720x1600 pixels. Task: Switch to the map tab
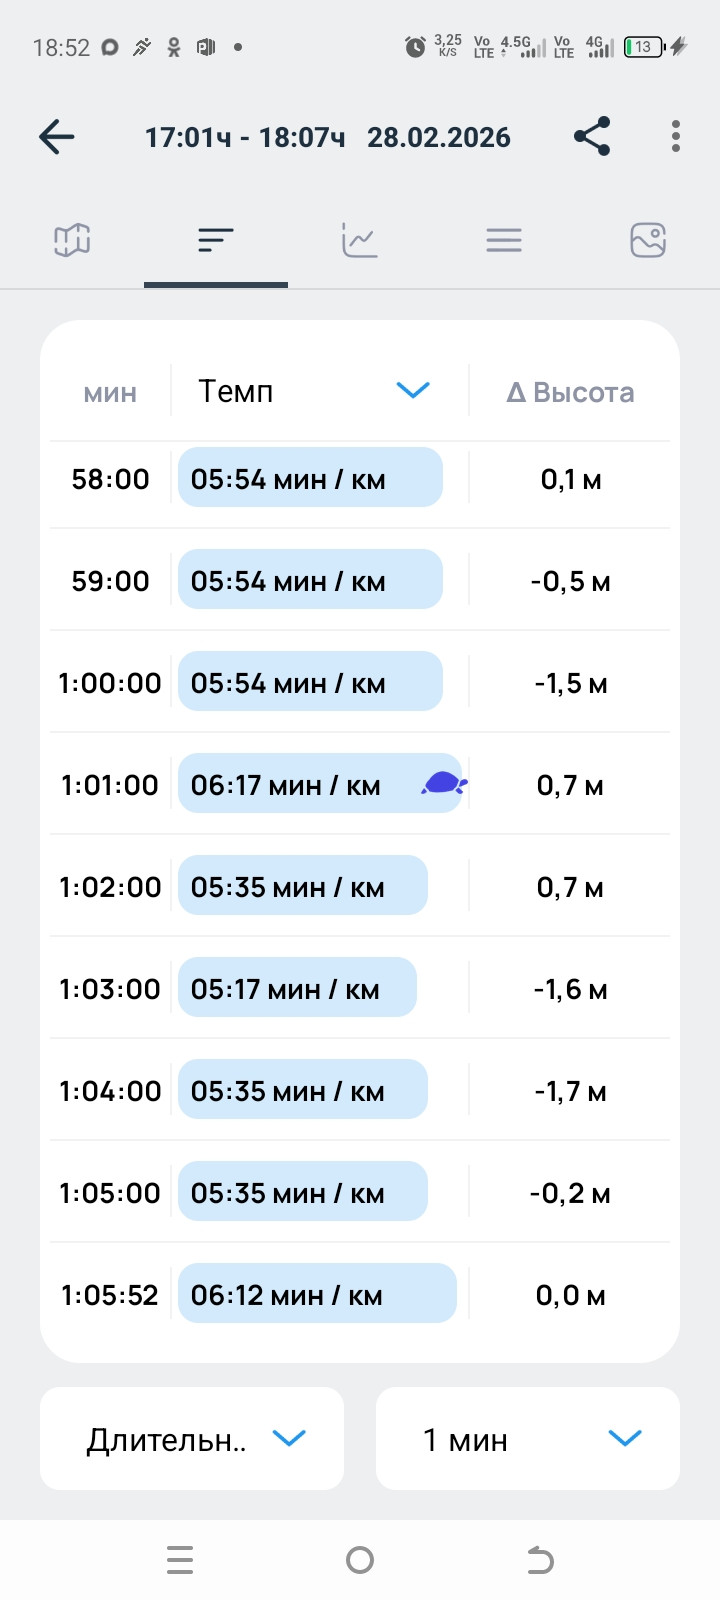(x=72, y=240)
